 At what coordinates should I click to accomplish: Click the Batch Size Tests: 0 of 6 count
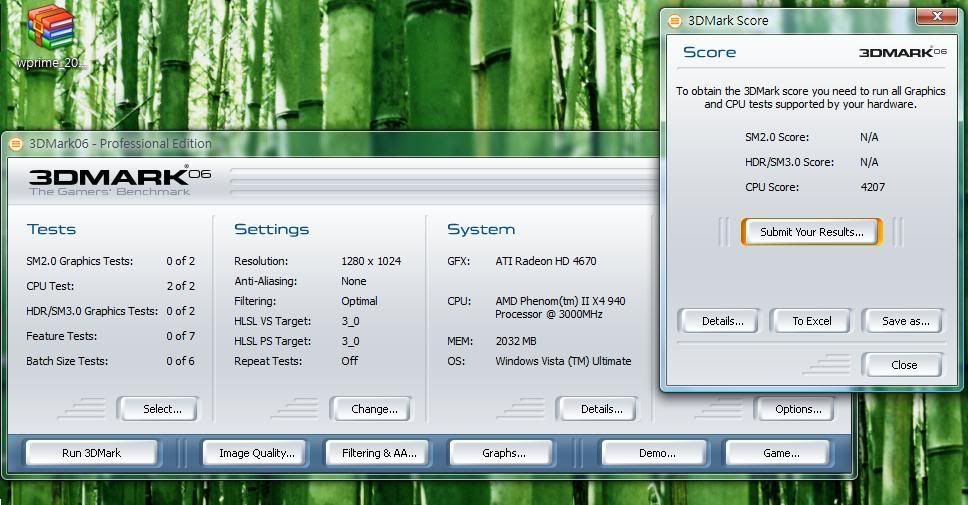coord(180,361)
